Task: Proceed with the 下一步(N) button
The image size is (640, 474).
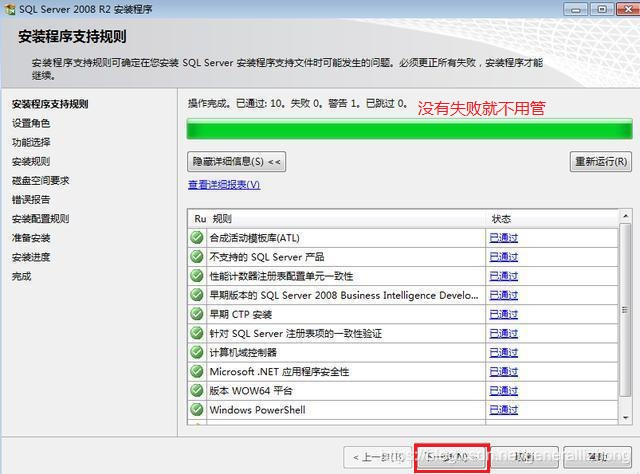Action: coord(452,457)
